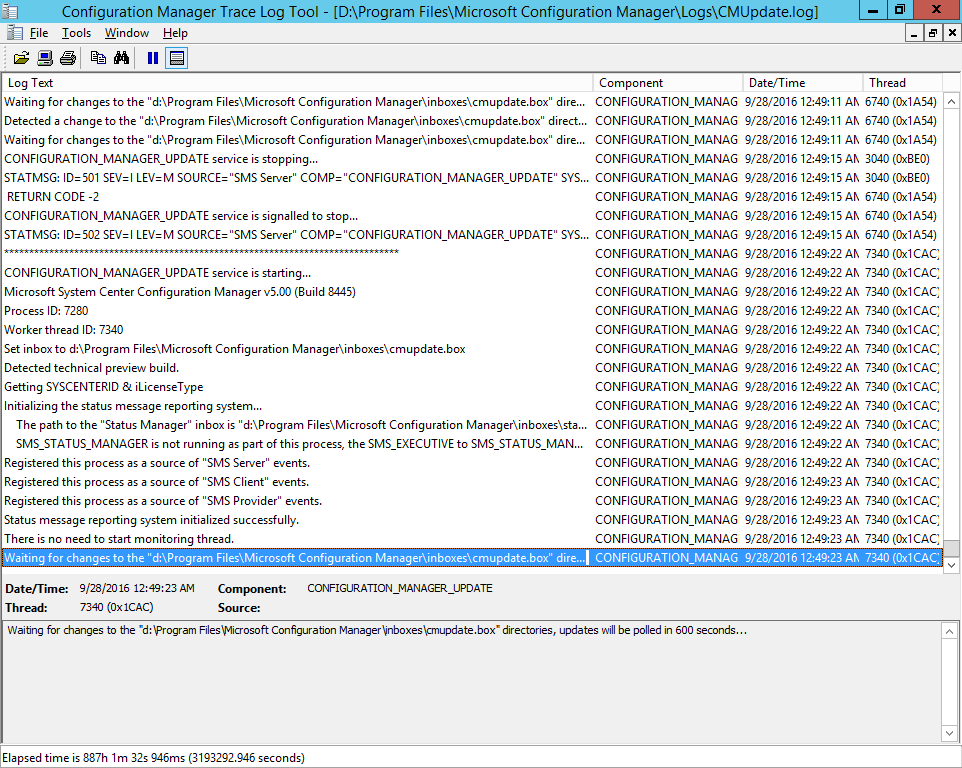The height and width of the screenshot is (768, 962).
Task: Select the "SMS_STATUS_MANAGER is not running" row
Action: pos(472,444)
